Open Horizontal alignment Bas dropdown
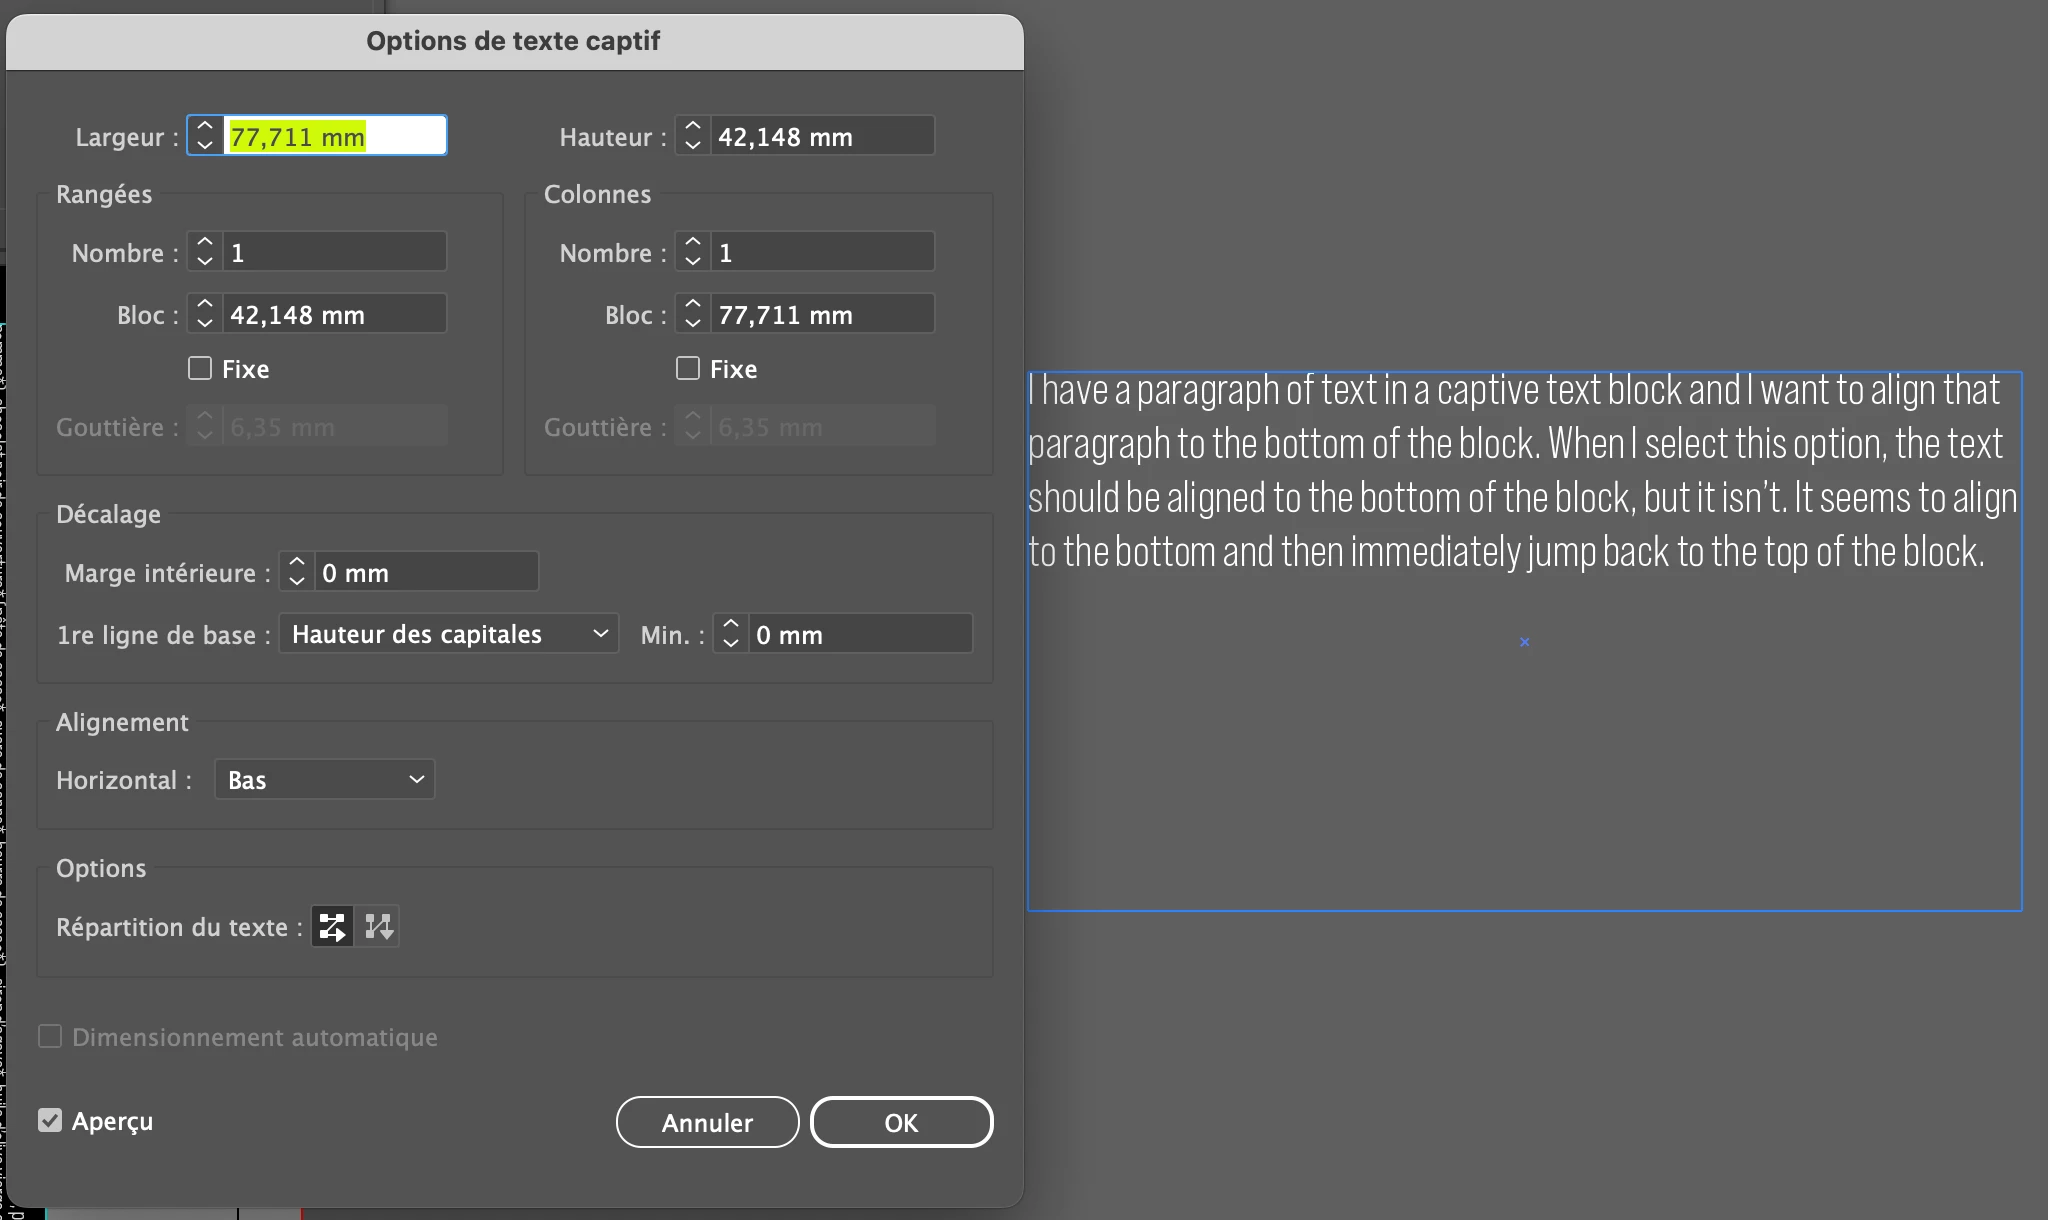 324,780
